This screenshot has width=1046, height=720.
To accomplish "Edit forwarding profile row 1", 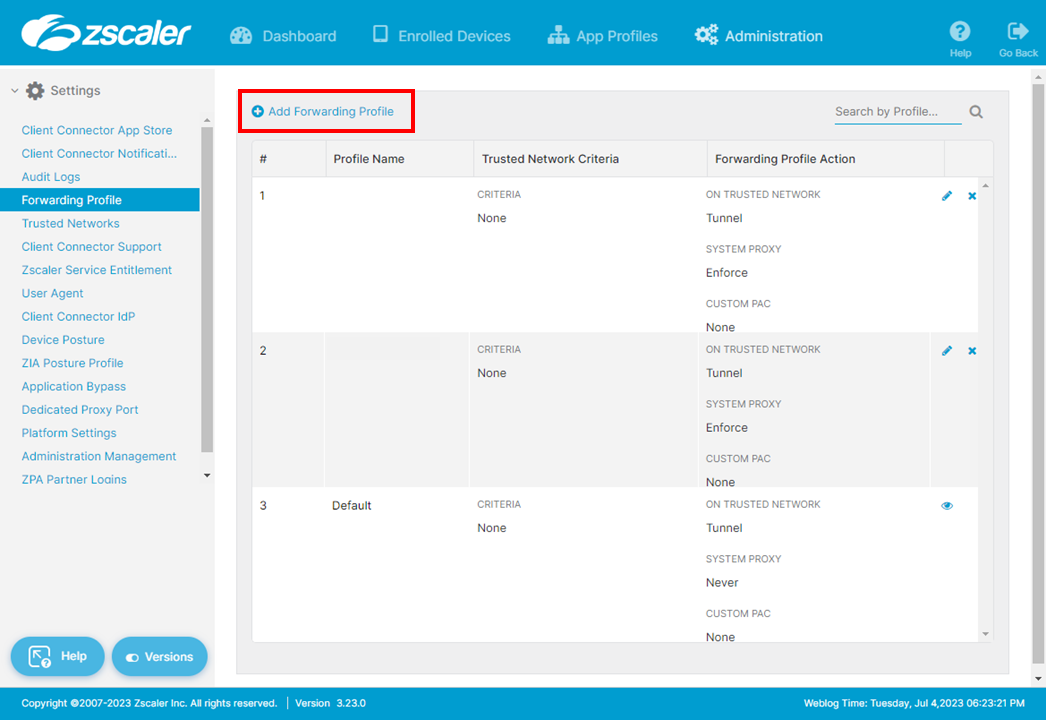I will click(947, 196).
